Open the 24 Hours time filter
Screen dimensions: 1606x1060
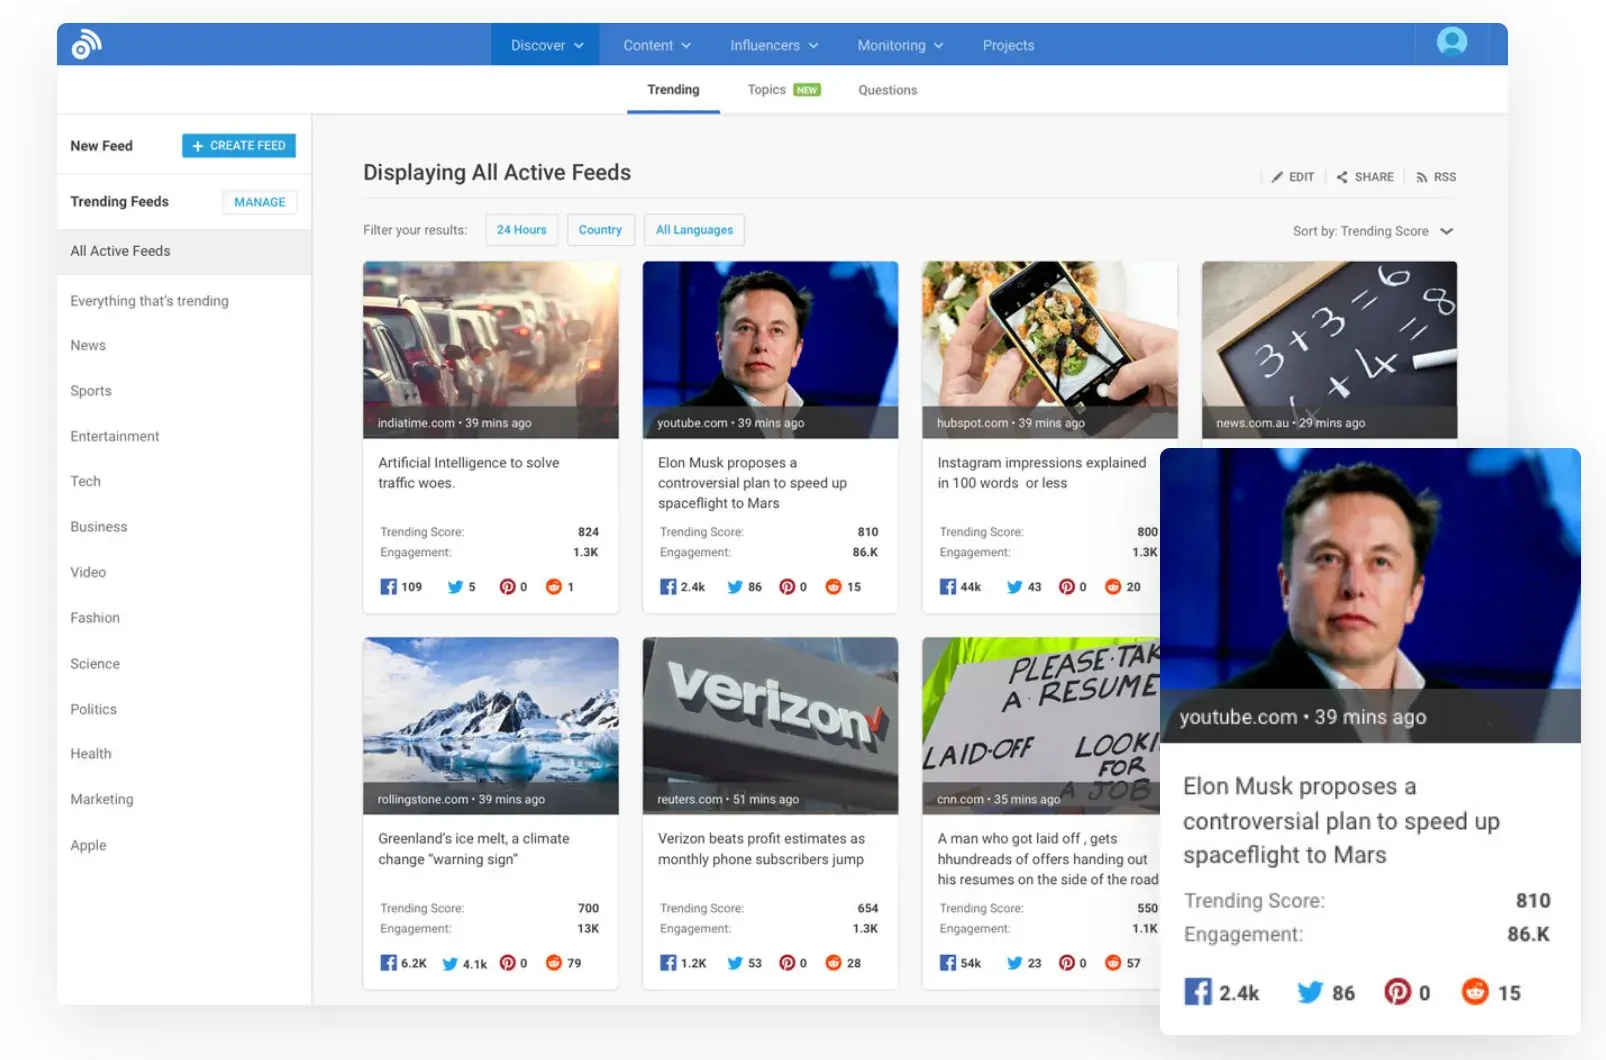tap(521, 230)
